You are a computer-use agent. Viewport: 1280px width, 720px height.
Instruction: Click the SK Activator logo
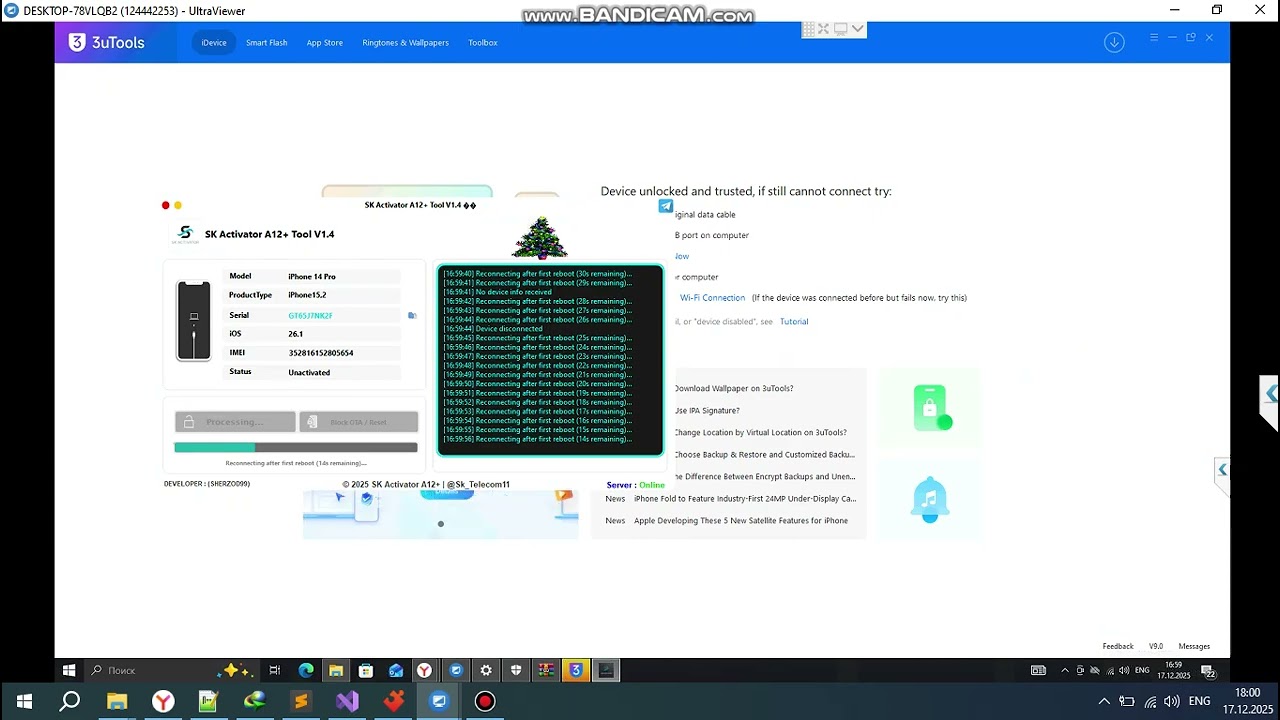coord(185,234)
